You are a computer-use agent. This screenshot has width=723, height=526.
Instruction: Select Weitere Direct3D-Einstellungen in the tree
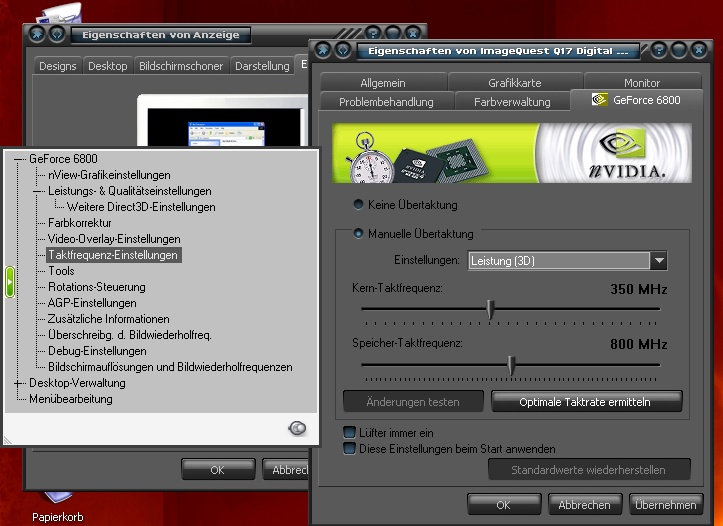[x=141, y=207]
